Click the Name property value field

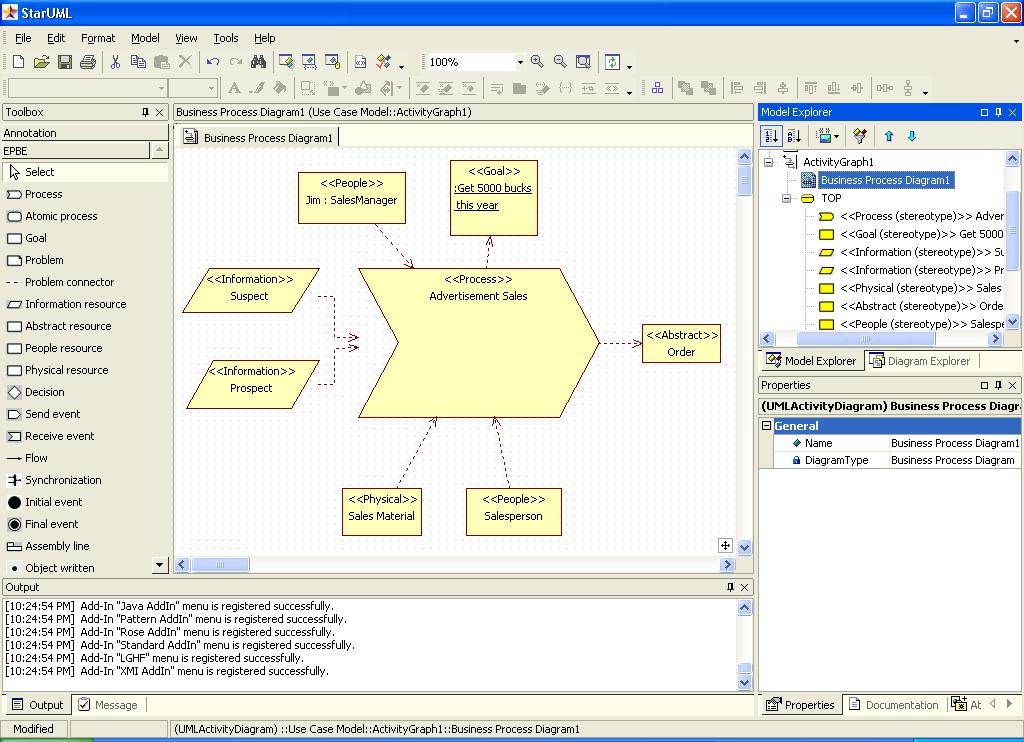[955, 444]
